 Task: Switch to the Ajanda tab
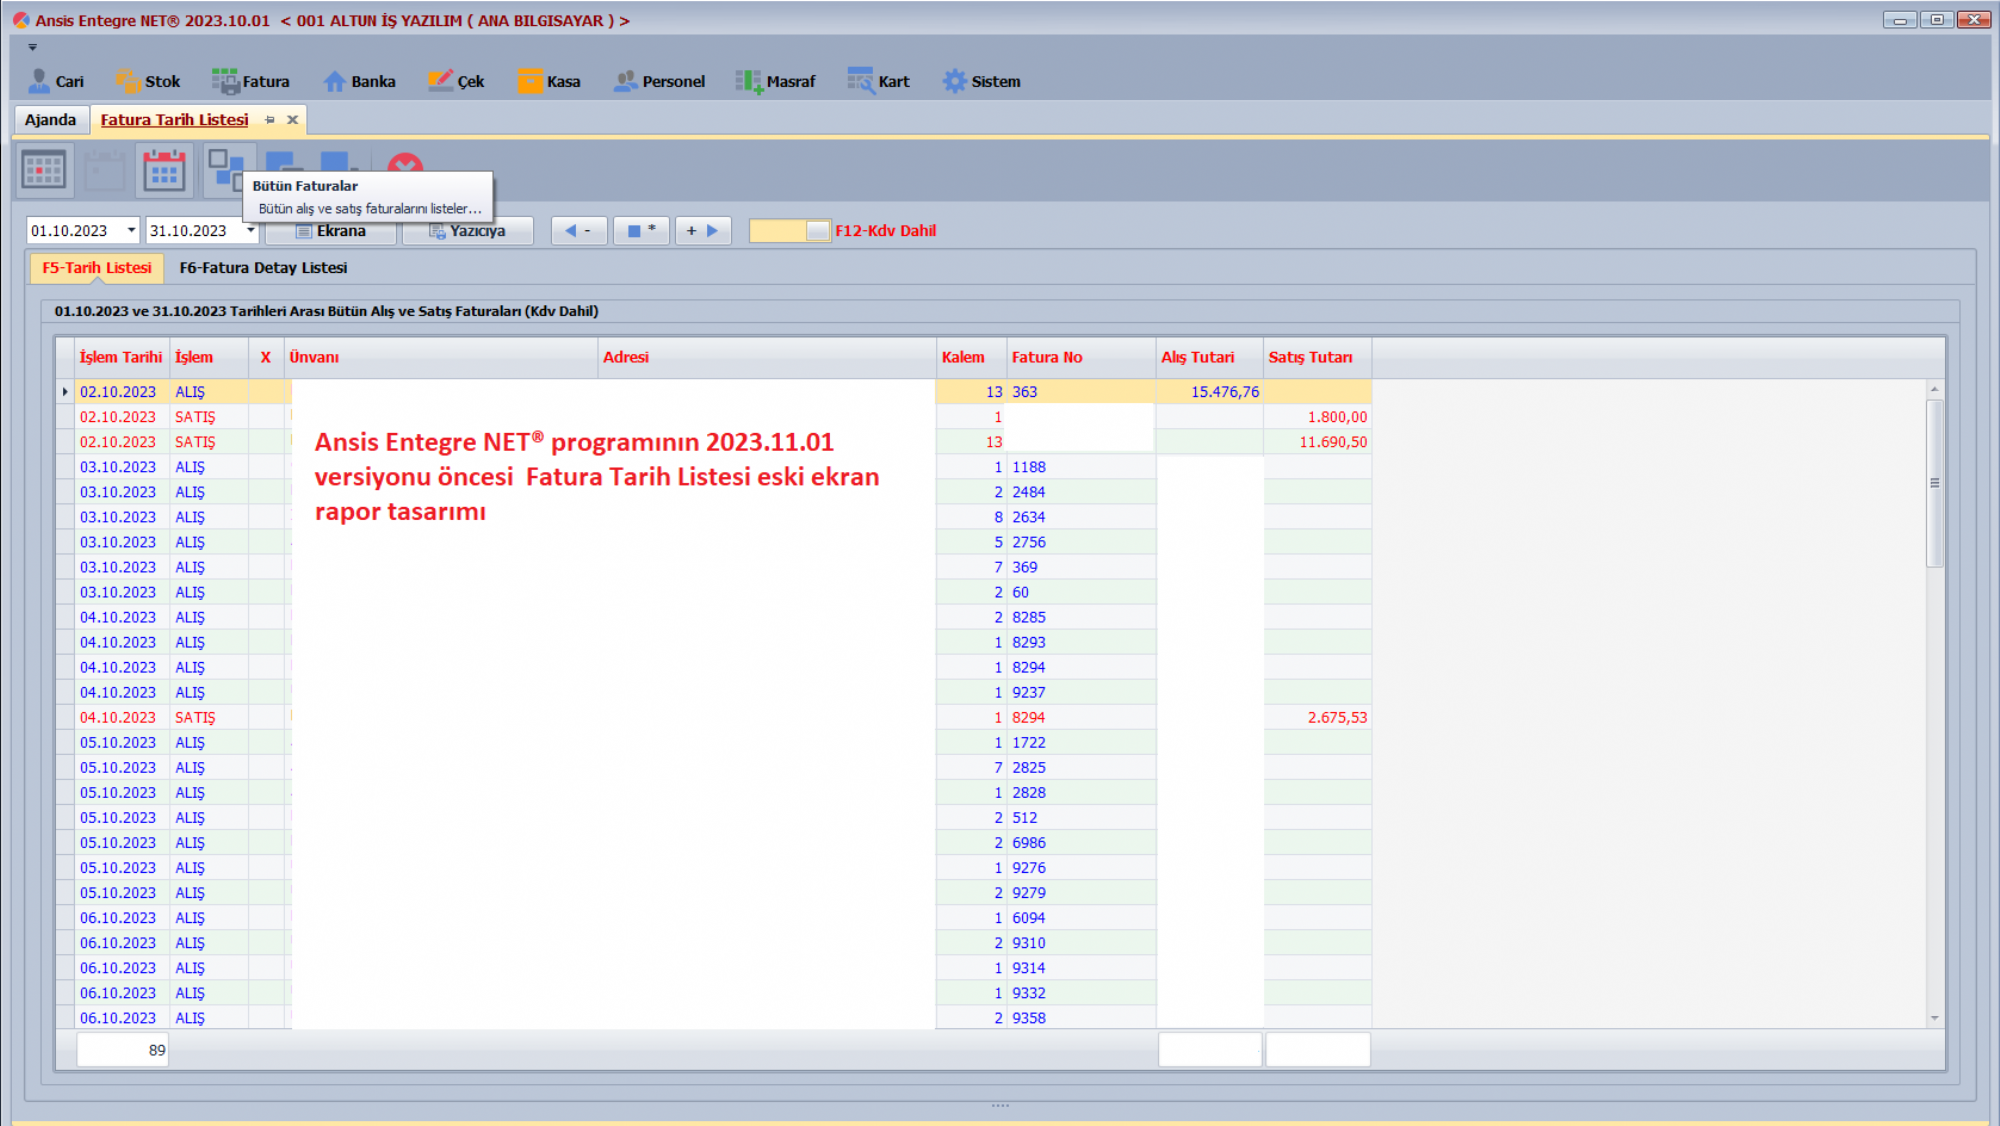50,119
